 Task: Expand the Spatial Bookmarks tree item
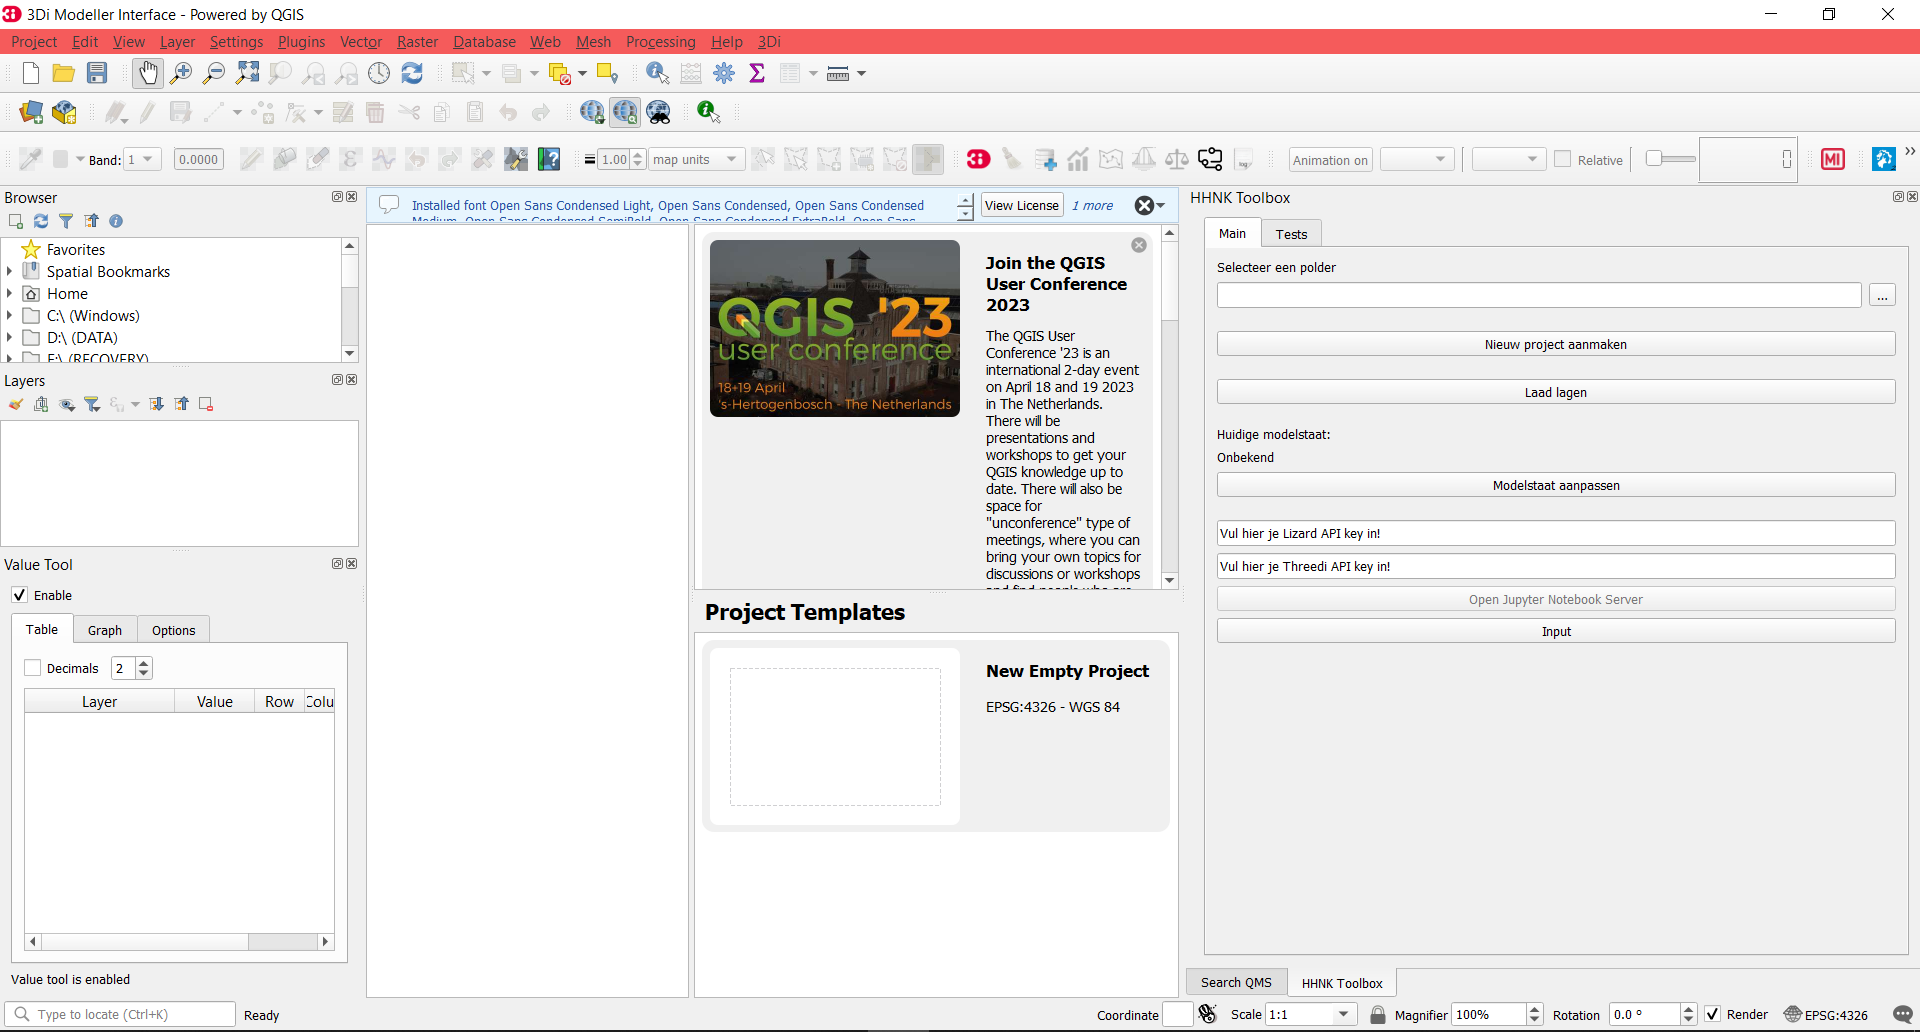tap(9, 271)
